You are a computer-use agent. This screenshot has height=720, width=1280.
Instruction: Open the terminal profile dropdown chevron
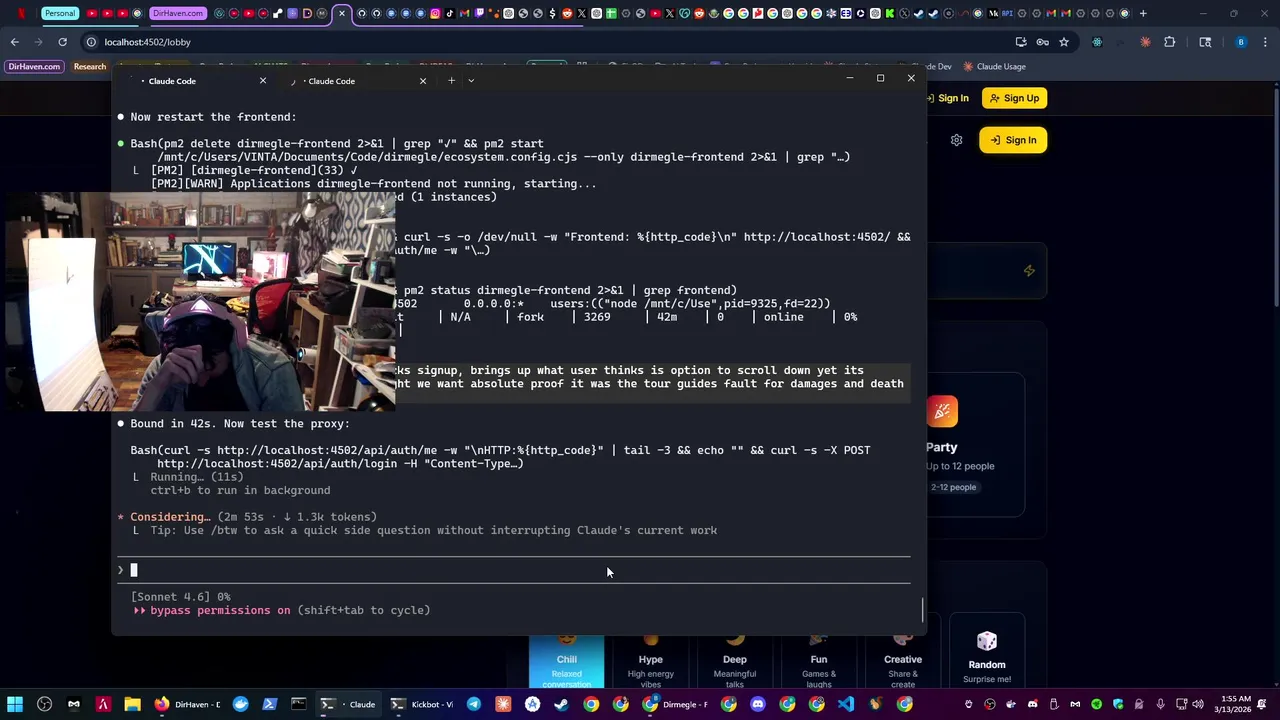pos(471,81)
